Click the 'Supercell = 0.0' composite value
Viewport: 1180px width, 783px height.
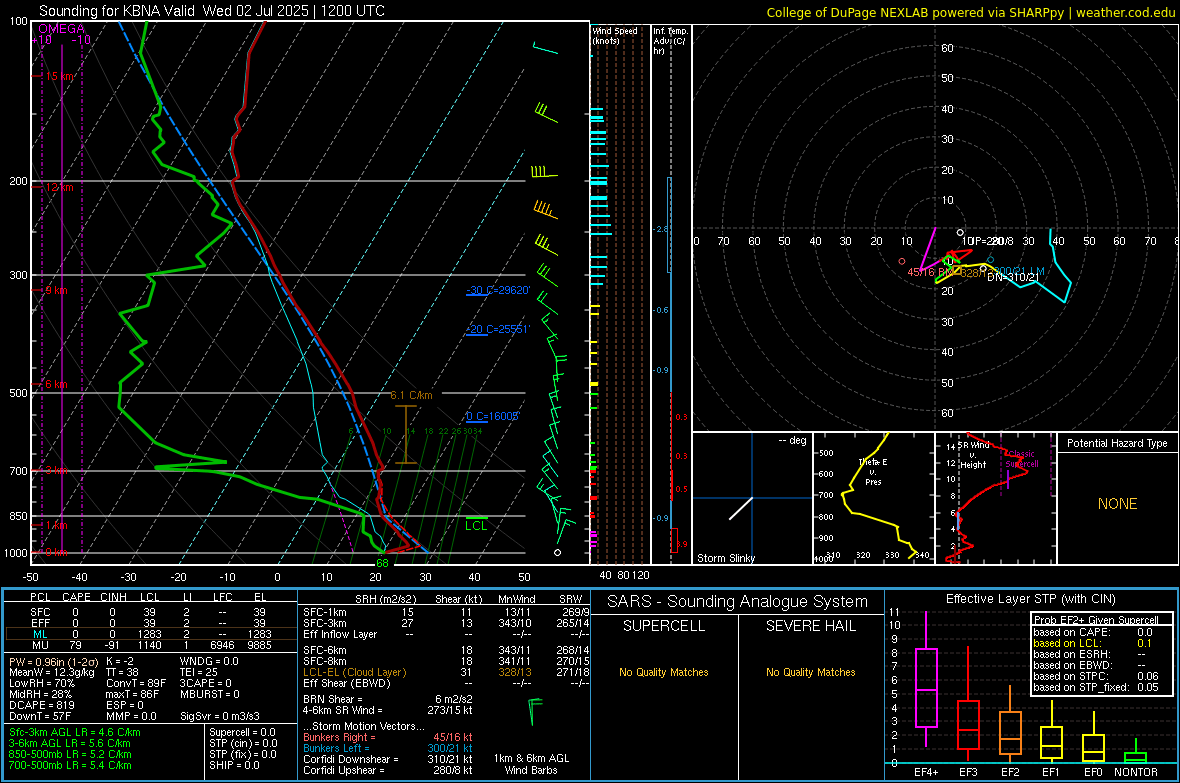point(242,732)
